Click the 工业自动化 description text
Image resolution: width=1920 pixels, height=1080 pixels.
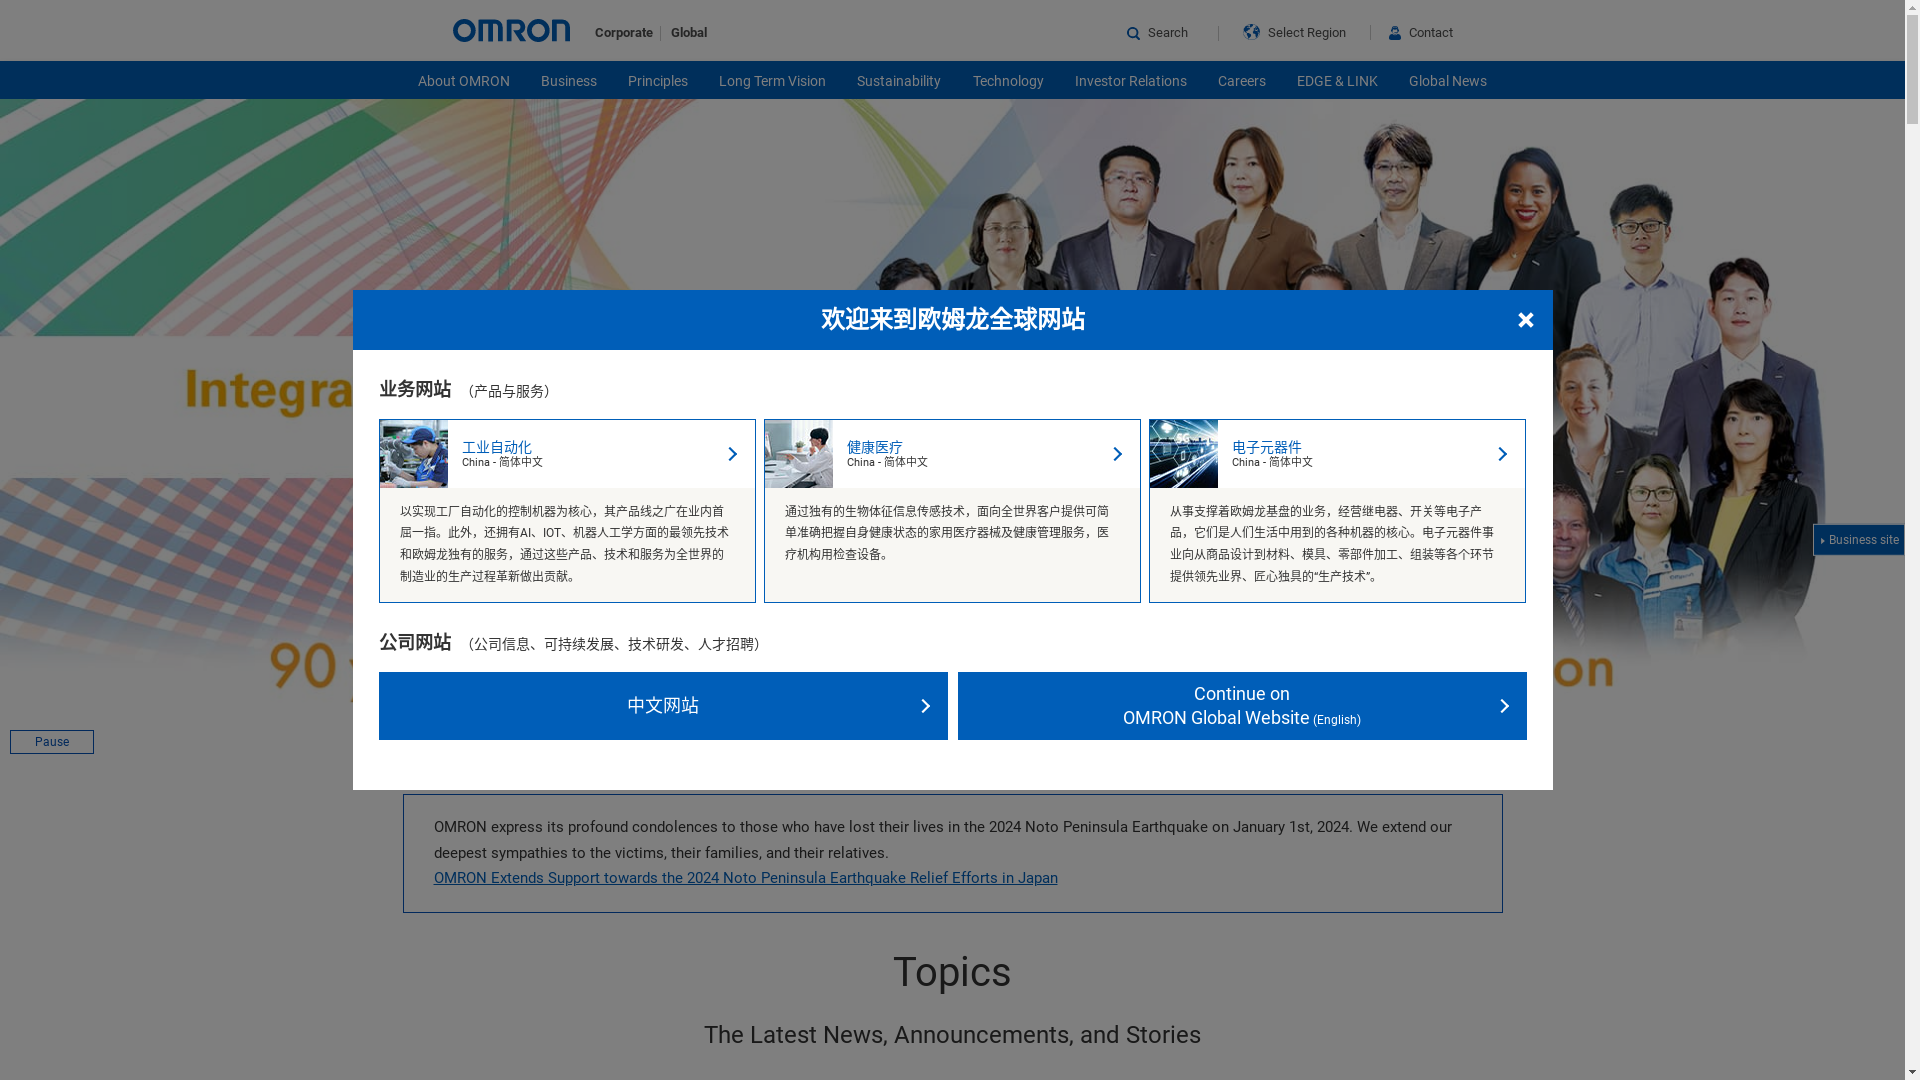565,544
